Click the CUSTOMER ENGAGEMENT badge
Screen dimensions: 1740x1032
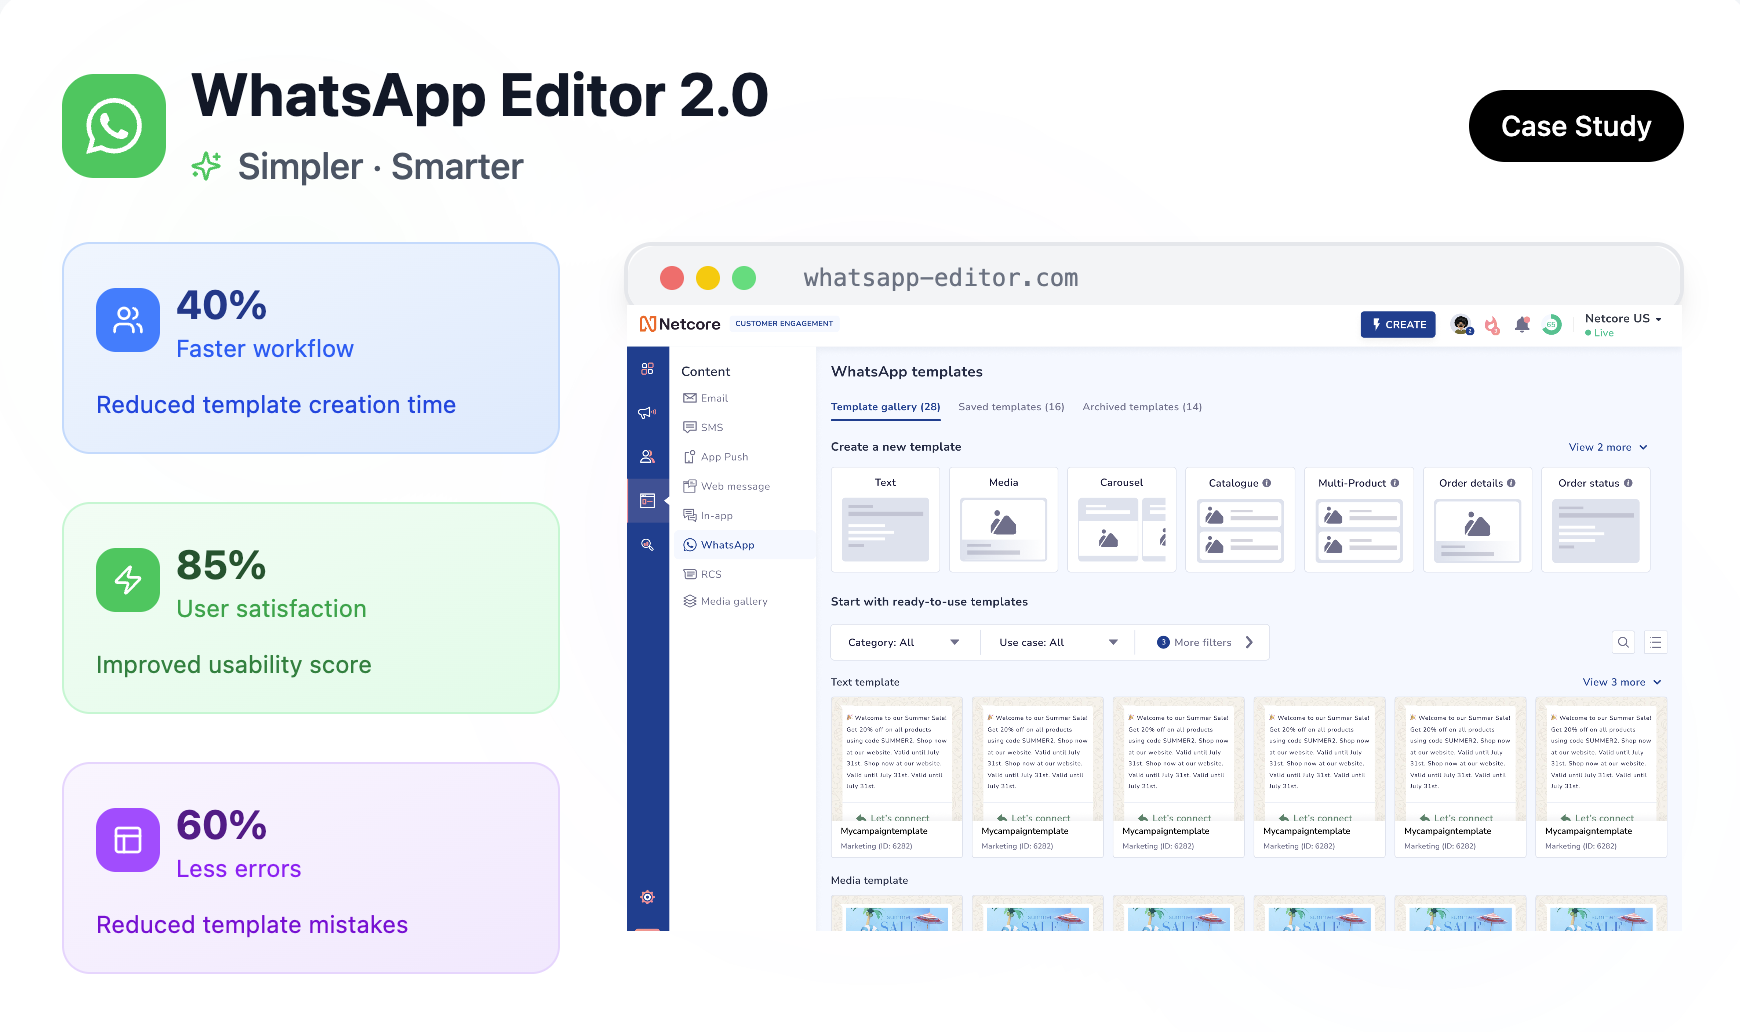point(784,324)
